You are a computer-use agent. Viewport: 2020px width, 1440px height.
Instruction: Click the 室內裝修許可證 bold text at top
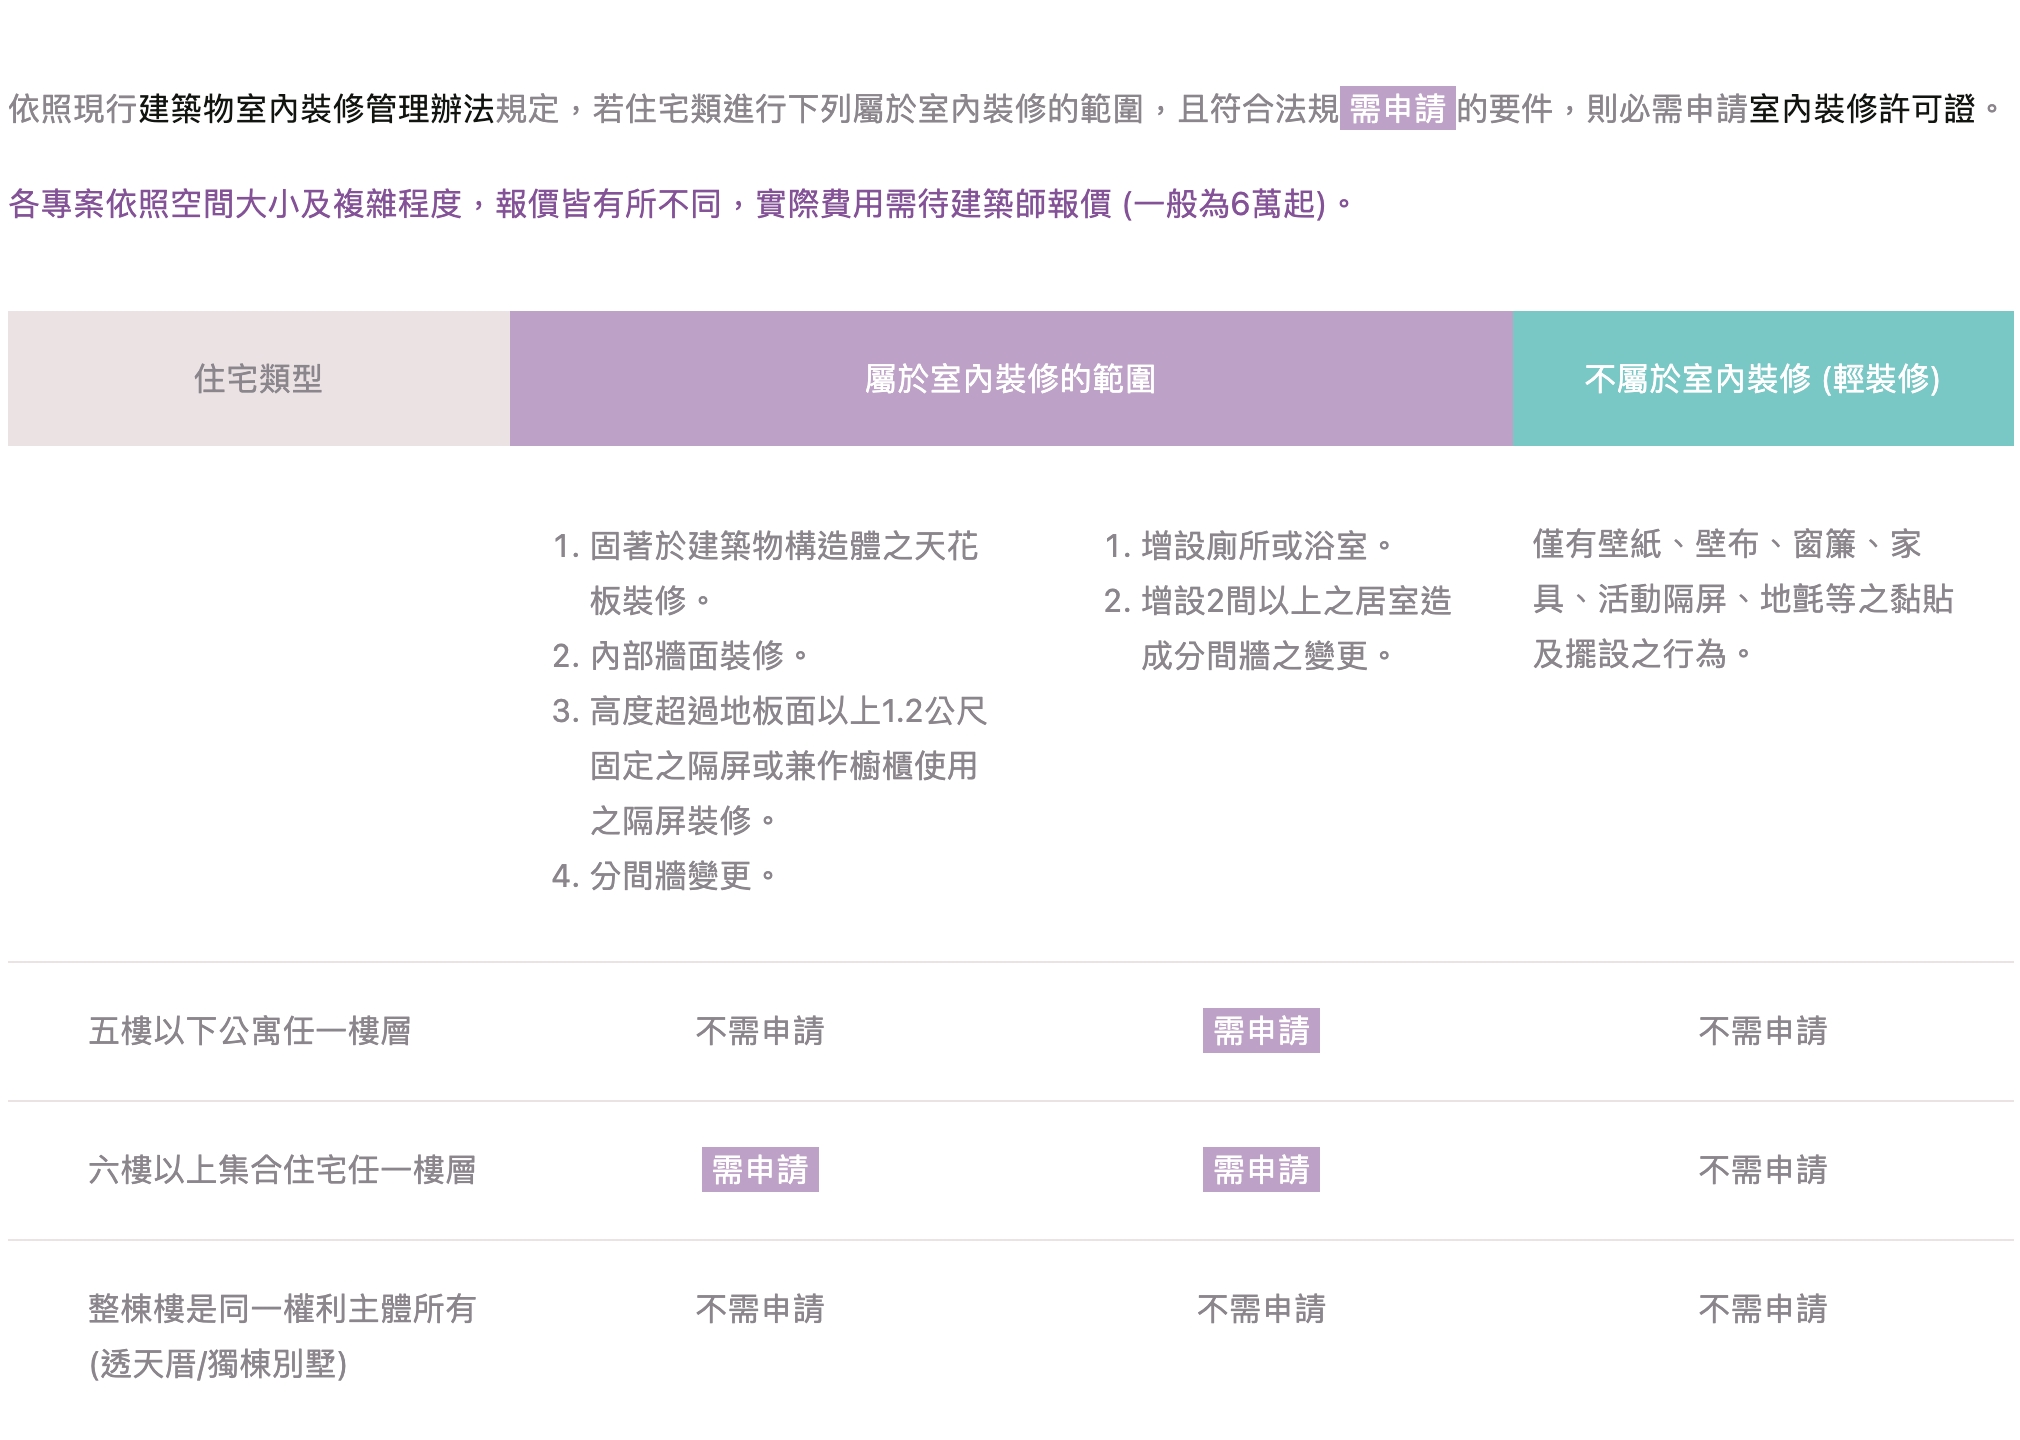pos(1862,108)
